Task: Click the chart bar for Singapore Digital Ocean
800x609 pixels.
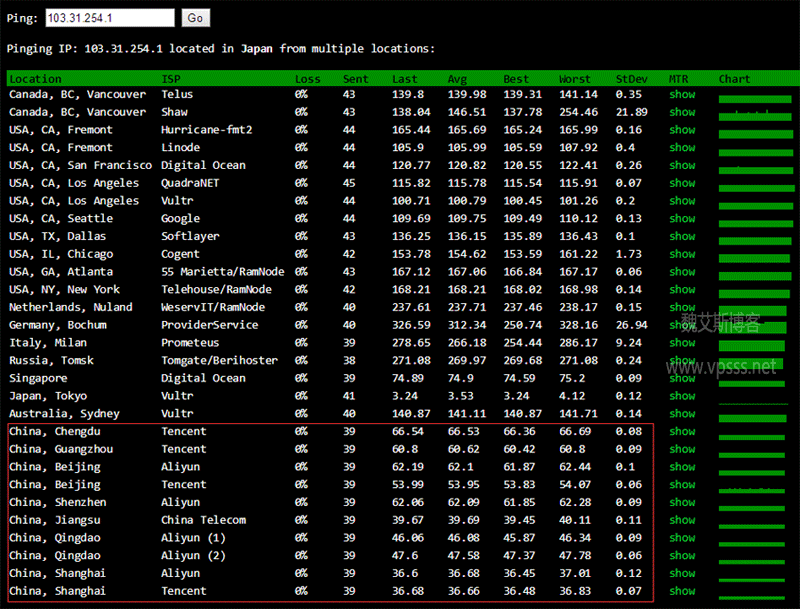Action: (755, 382)
